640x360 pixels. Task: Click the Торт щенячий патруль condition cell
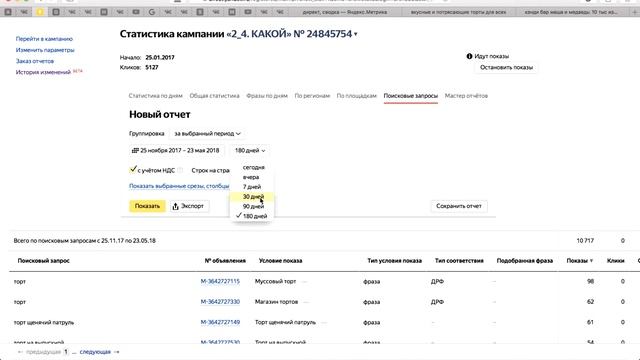[285, 322]
